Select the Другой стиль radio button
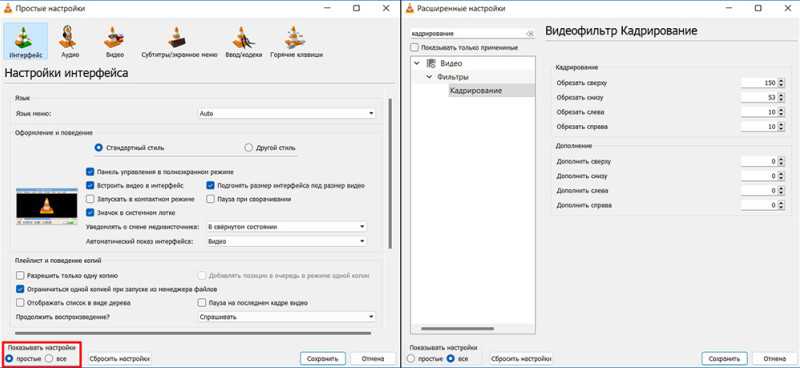800x368 pixels. point(248,148)
